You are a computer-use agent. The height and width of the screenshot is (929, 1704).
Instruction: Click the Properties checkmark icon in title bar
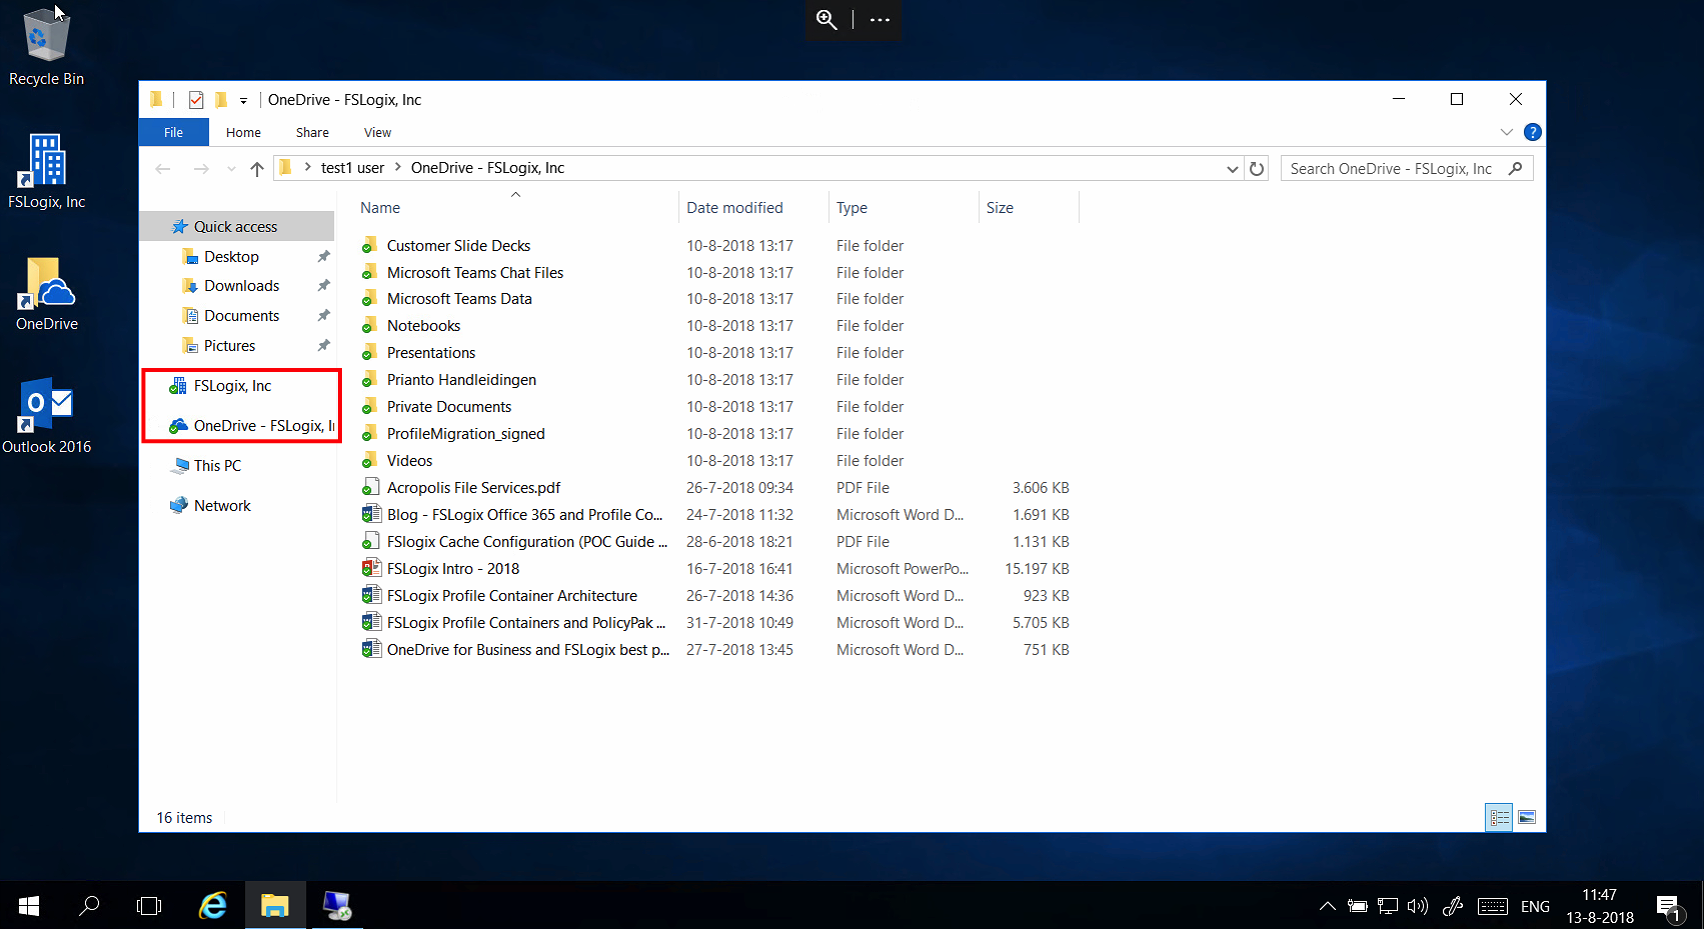196,100
